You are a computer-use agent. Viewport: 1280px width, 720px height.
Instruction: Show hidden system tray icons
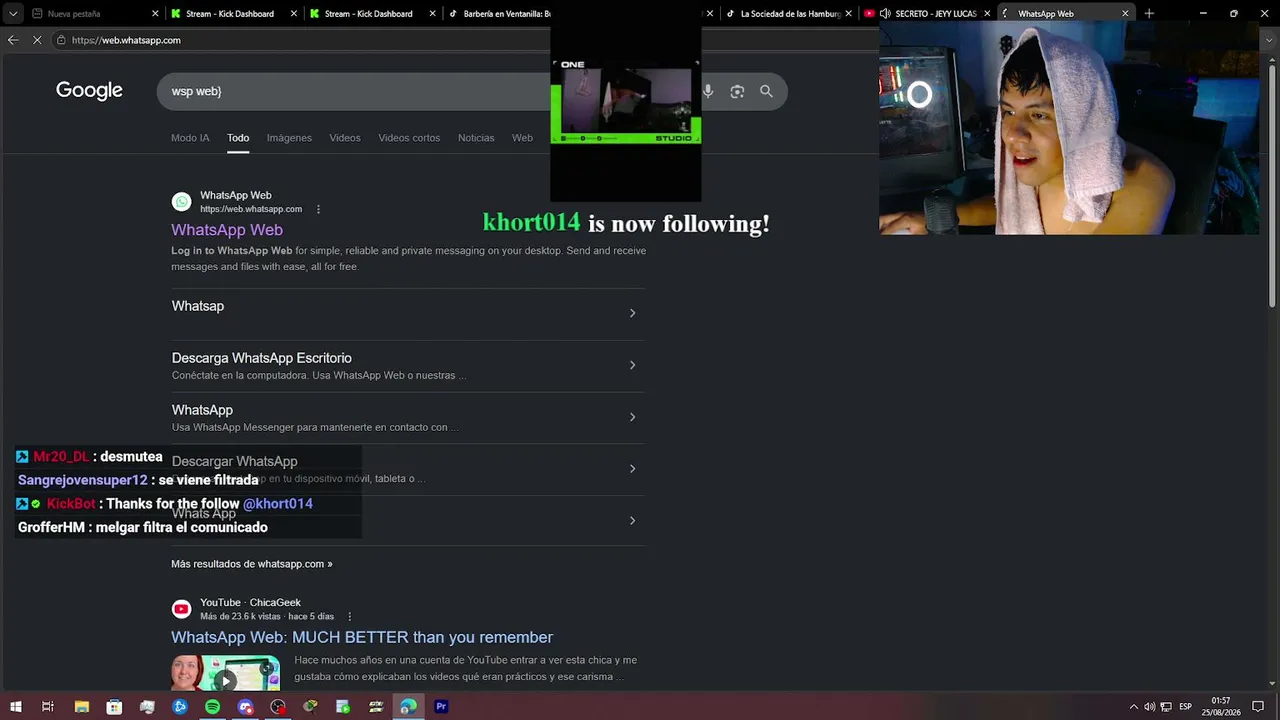click(1133, 707)
